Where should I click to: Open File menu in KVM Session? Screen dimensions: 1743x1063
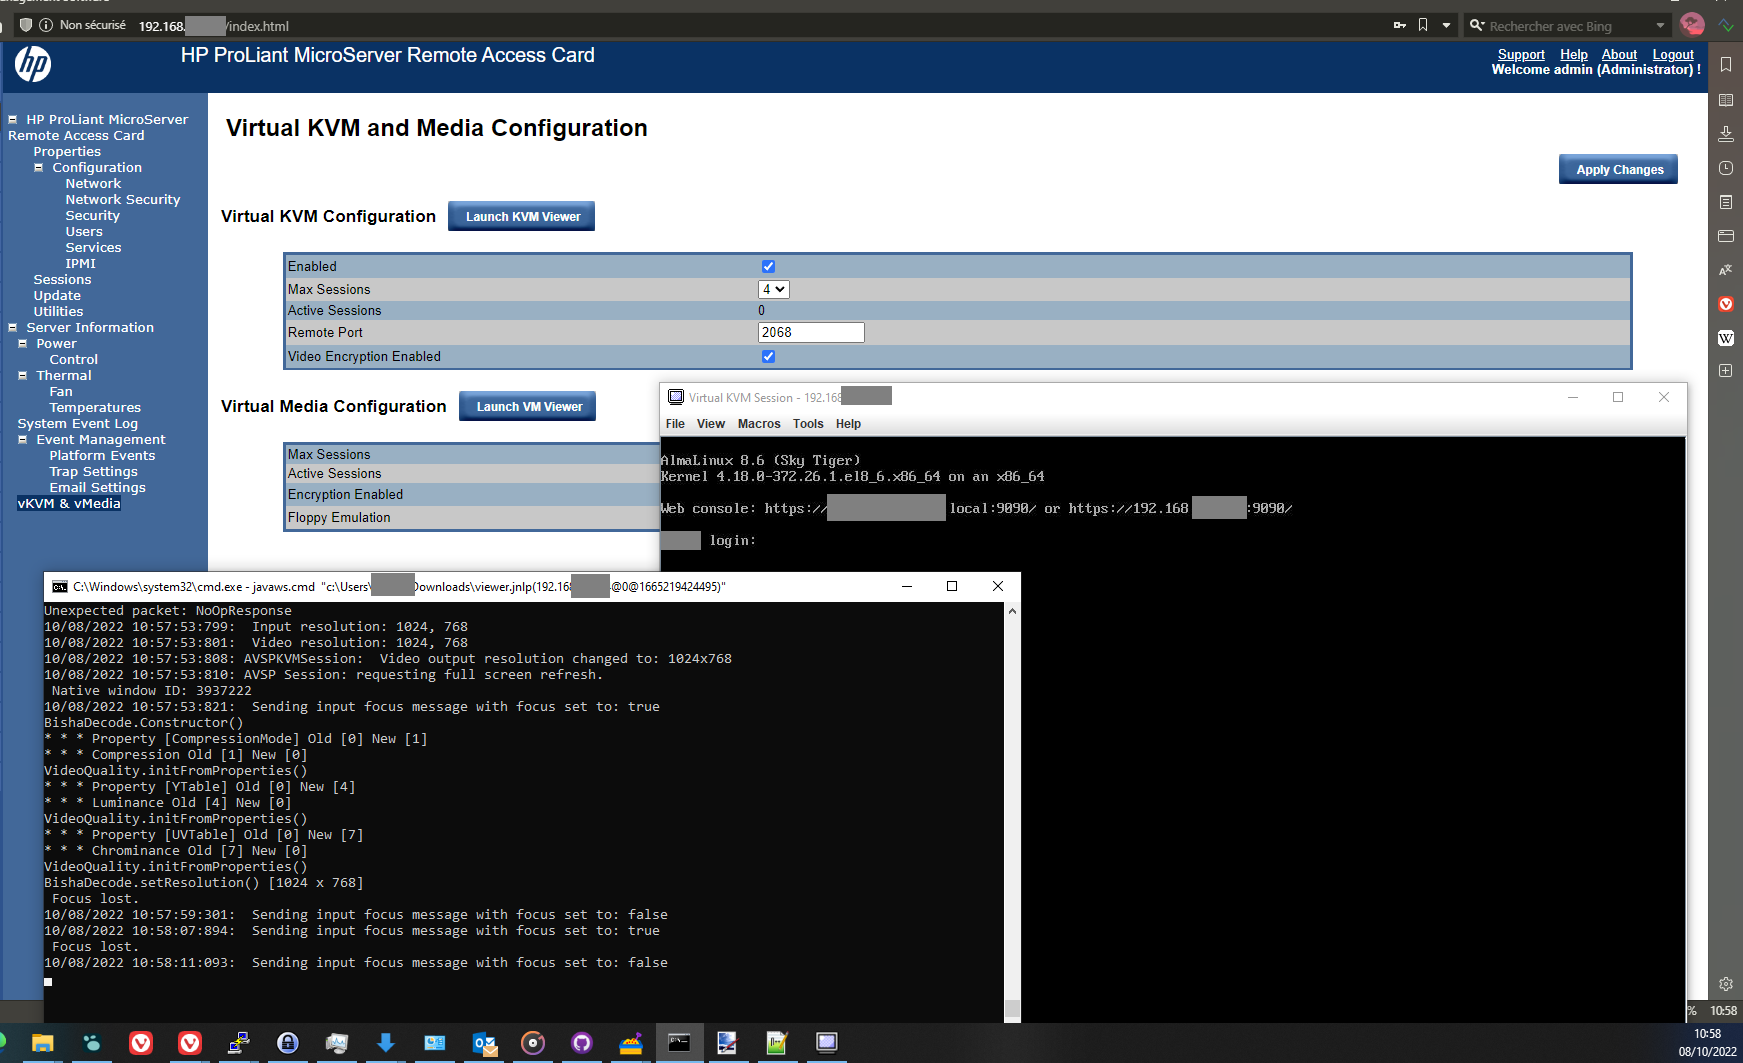675,424
